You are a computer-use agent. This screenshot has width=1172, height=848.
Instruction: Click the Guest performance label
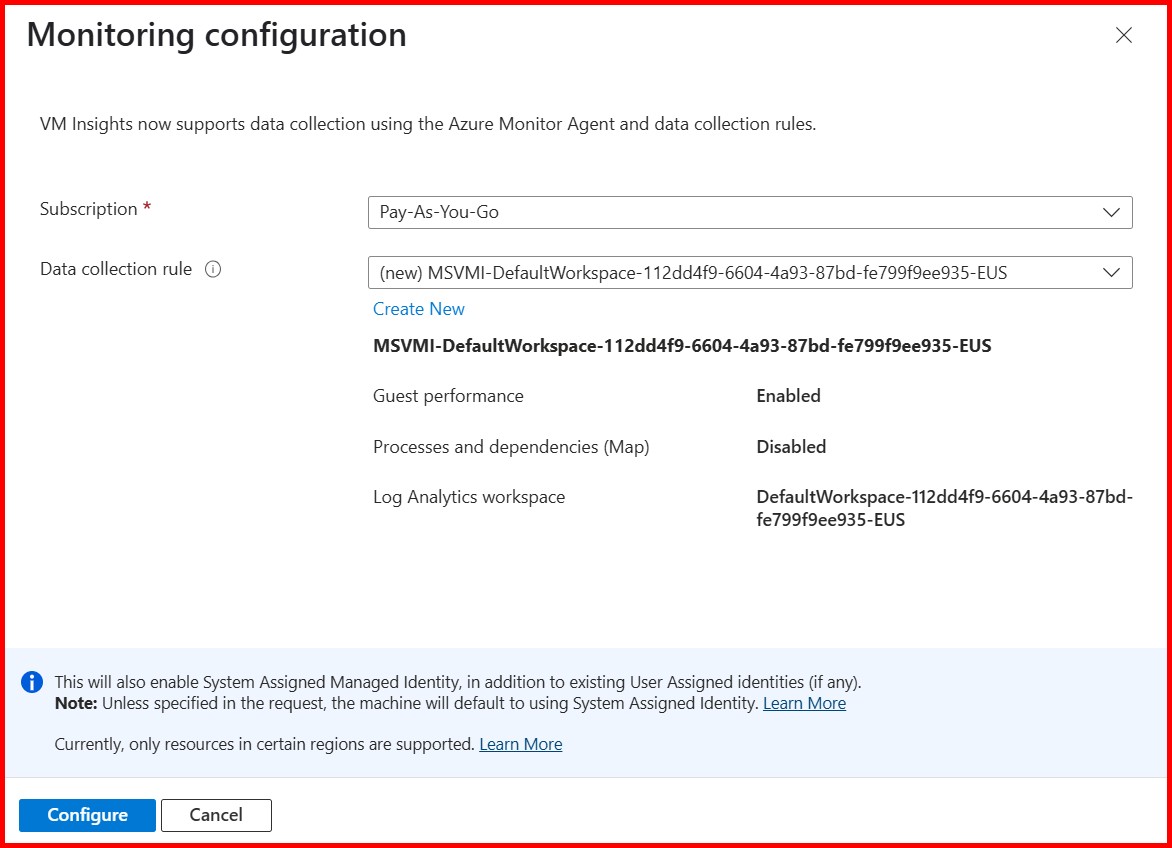coord(448,396)
